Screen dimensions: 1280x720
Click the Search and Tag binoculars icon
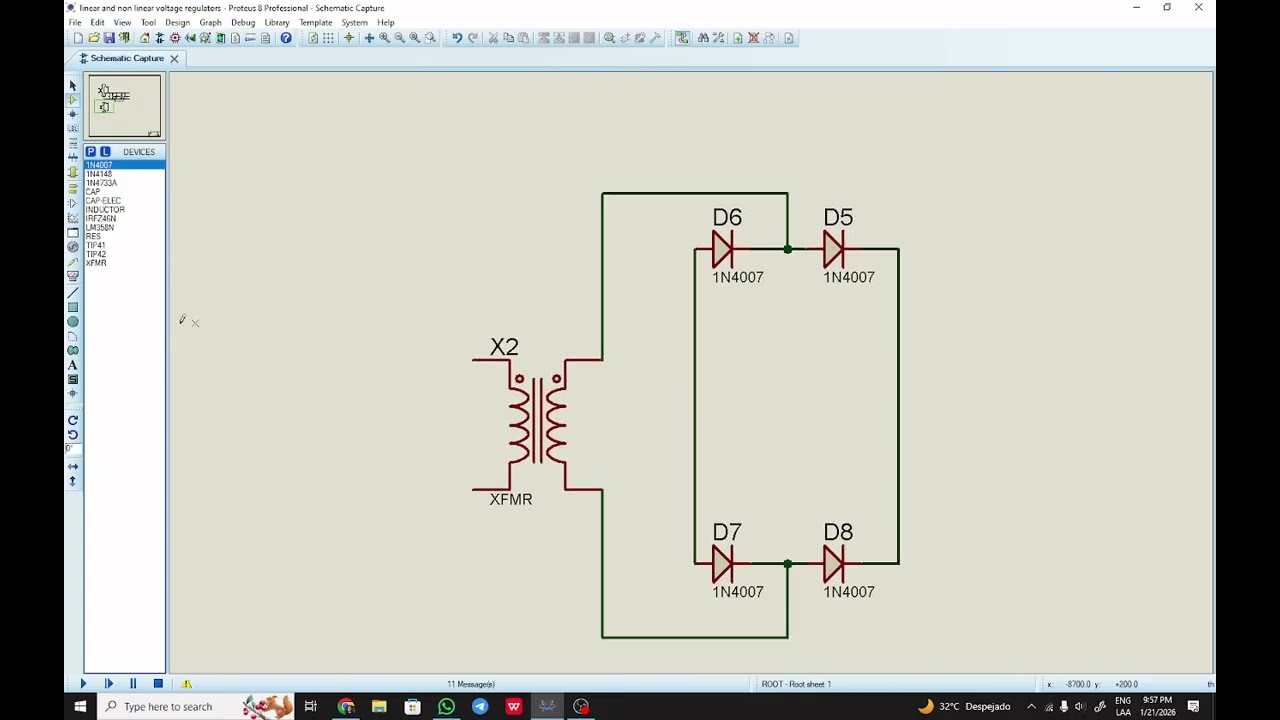[x=703, y=38]
